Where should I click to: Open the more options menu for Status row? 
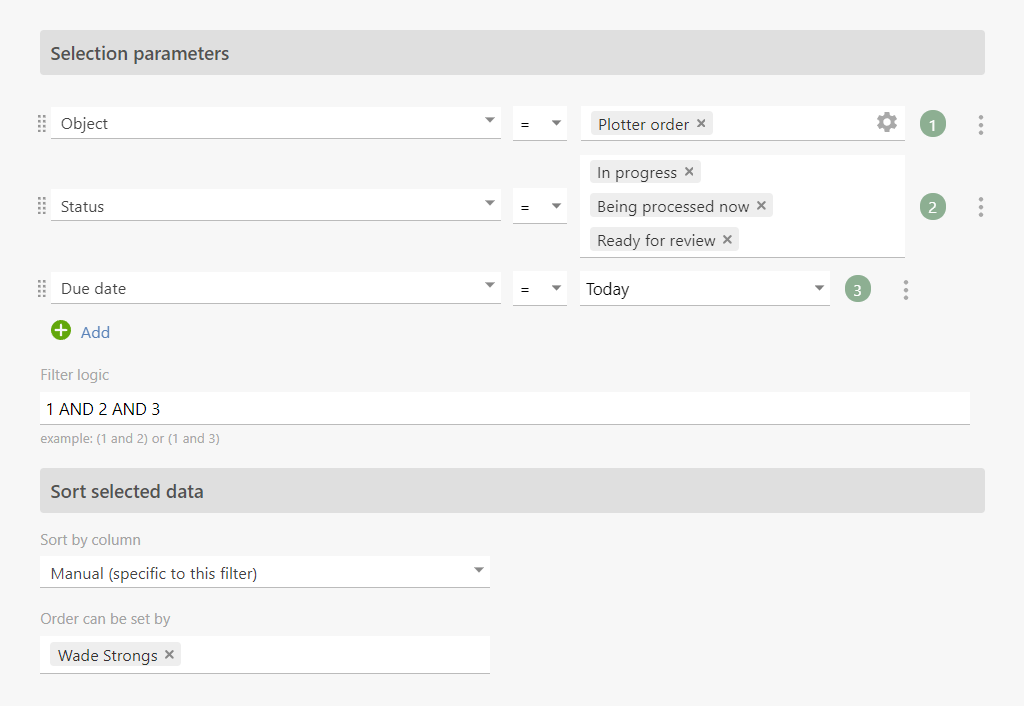980,207
